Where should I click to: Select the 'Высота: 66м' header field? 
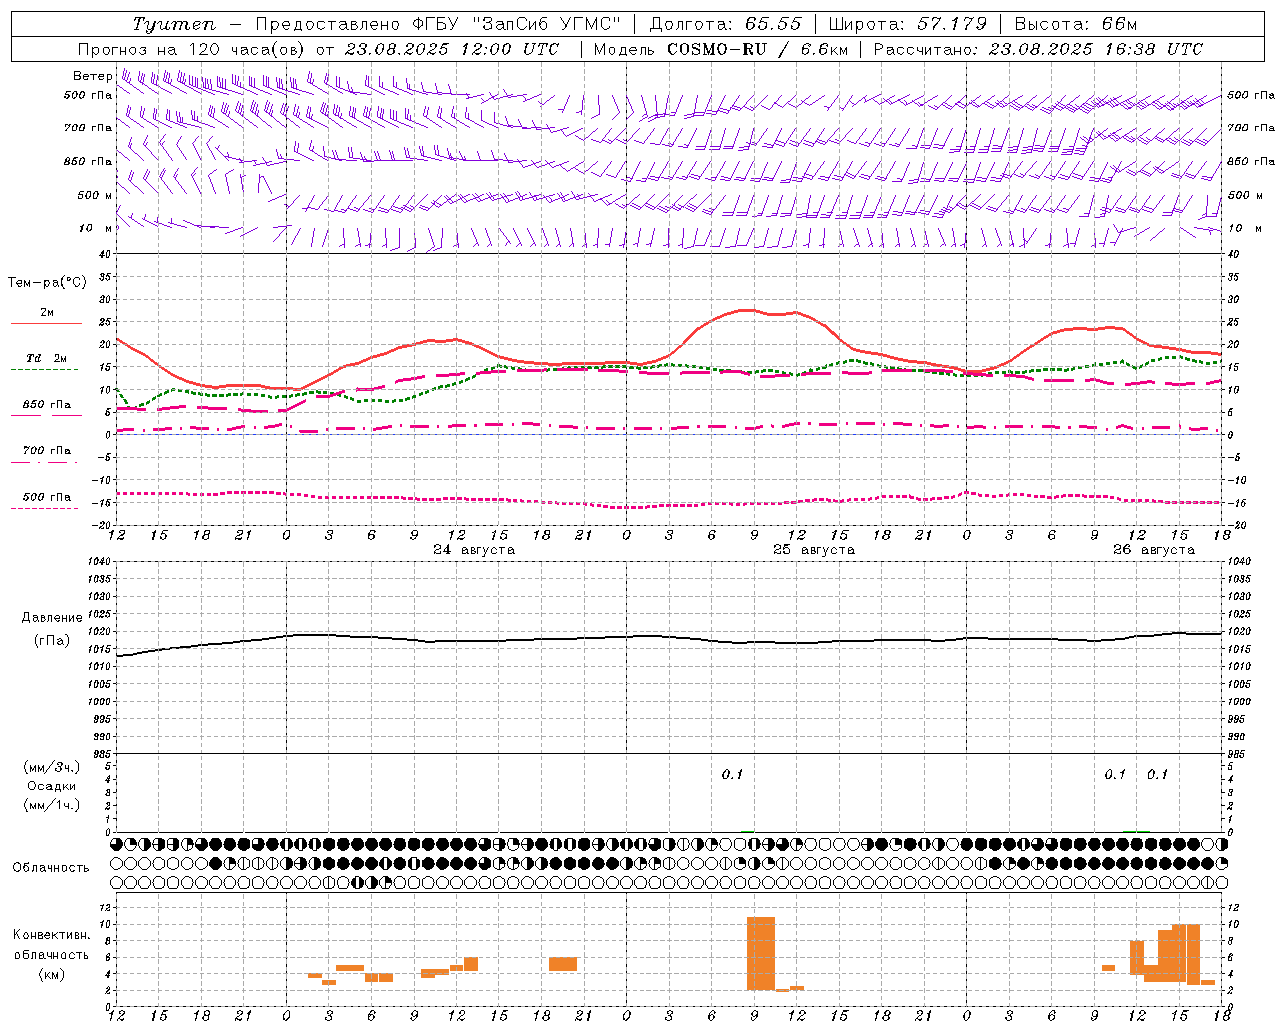click(1076, 24)
